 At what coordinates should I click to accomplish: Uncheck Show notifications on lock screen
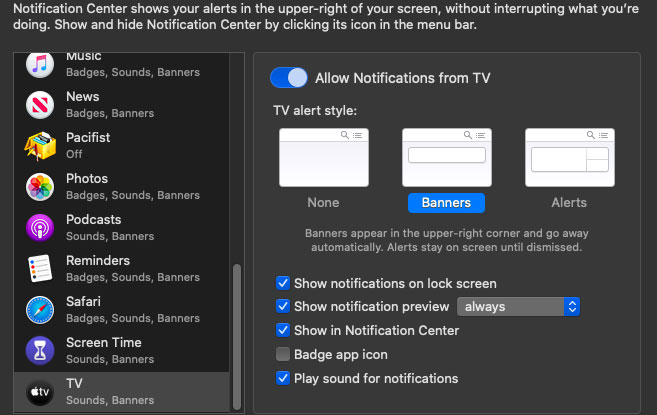point(283,283)
